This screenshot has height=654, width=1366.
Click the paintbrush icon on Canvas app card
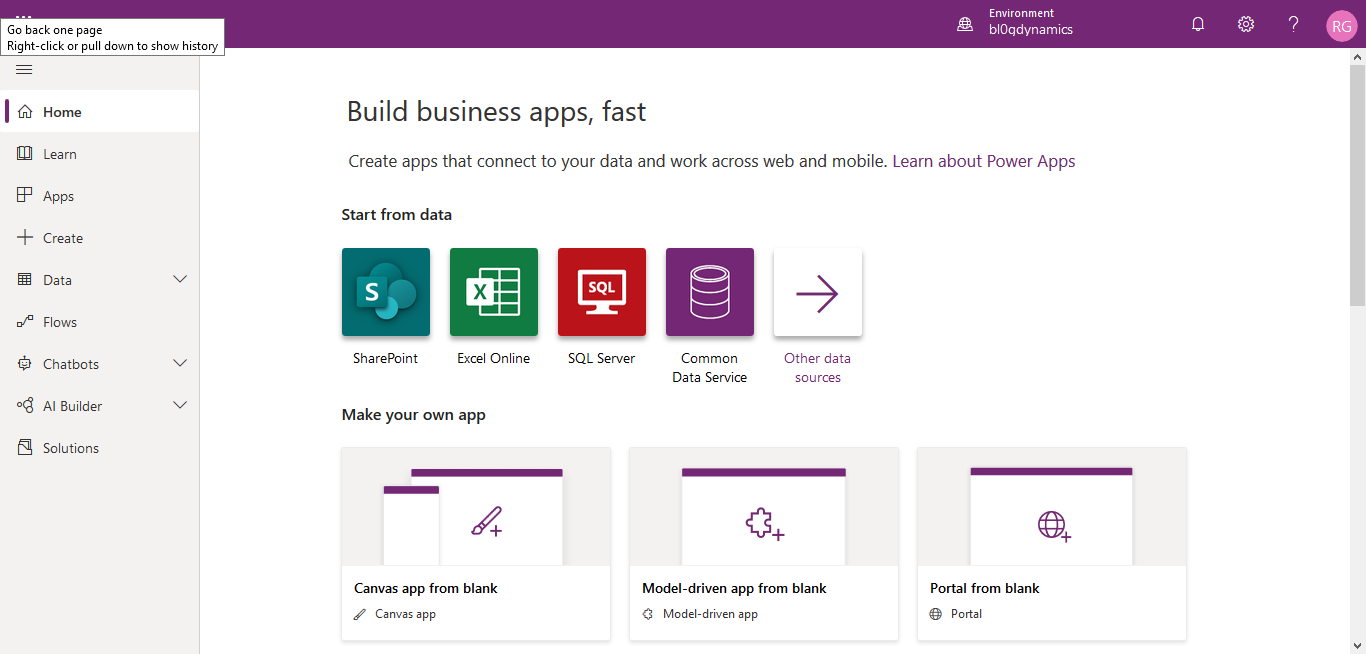click(486, 522)
